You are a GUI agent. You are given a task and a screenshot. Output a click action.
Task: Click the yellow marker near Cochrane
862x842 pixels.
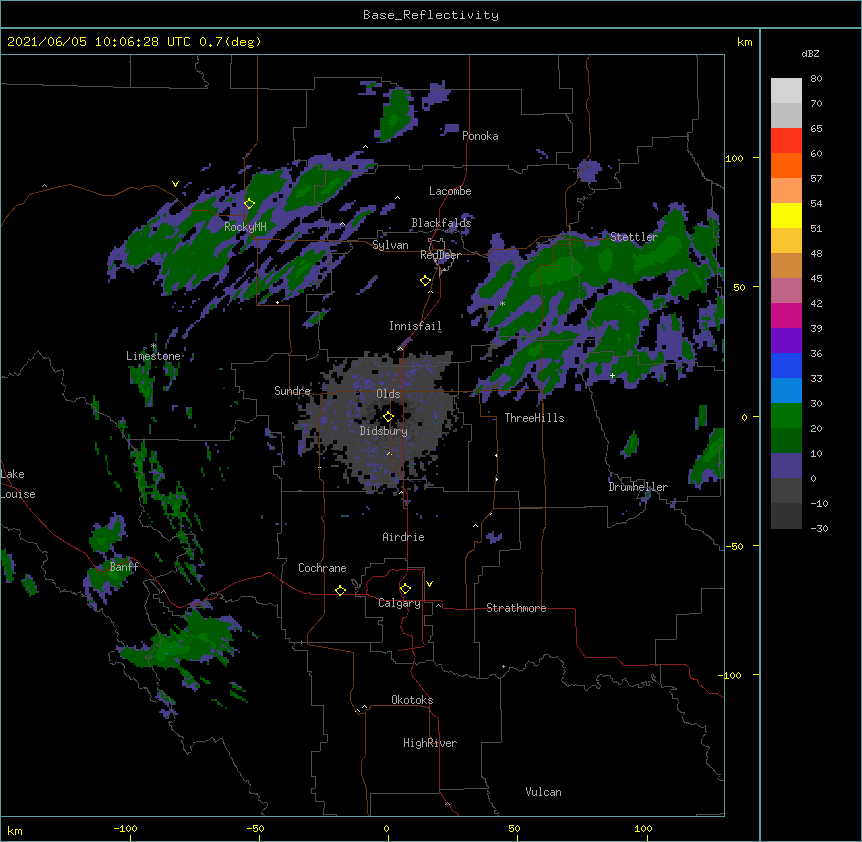pos(340,590)
